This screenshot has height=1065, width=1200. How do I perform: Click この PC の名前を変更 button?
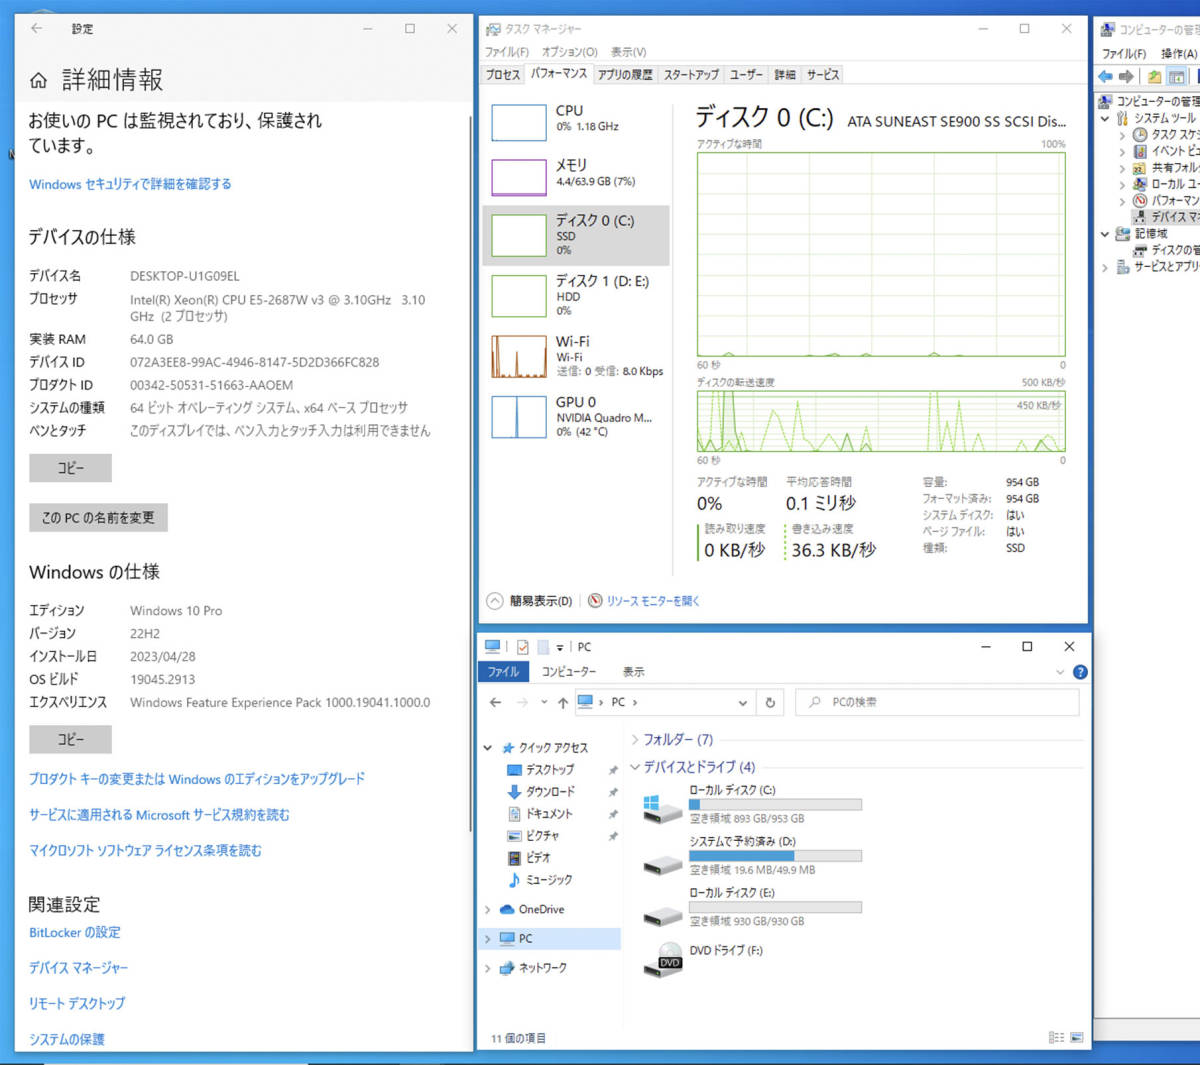pyautogui.click(x=98, y=517)
